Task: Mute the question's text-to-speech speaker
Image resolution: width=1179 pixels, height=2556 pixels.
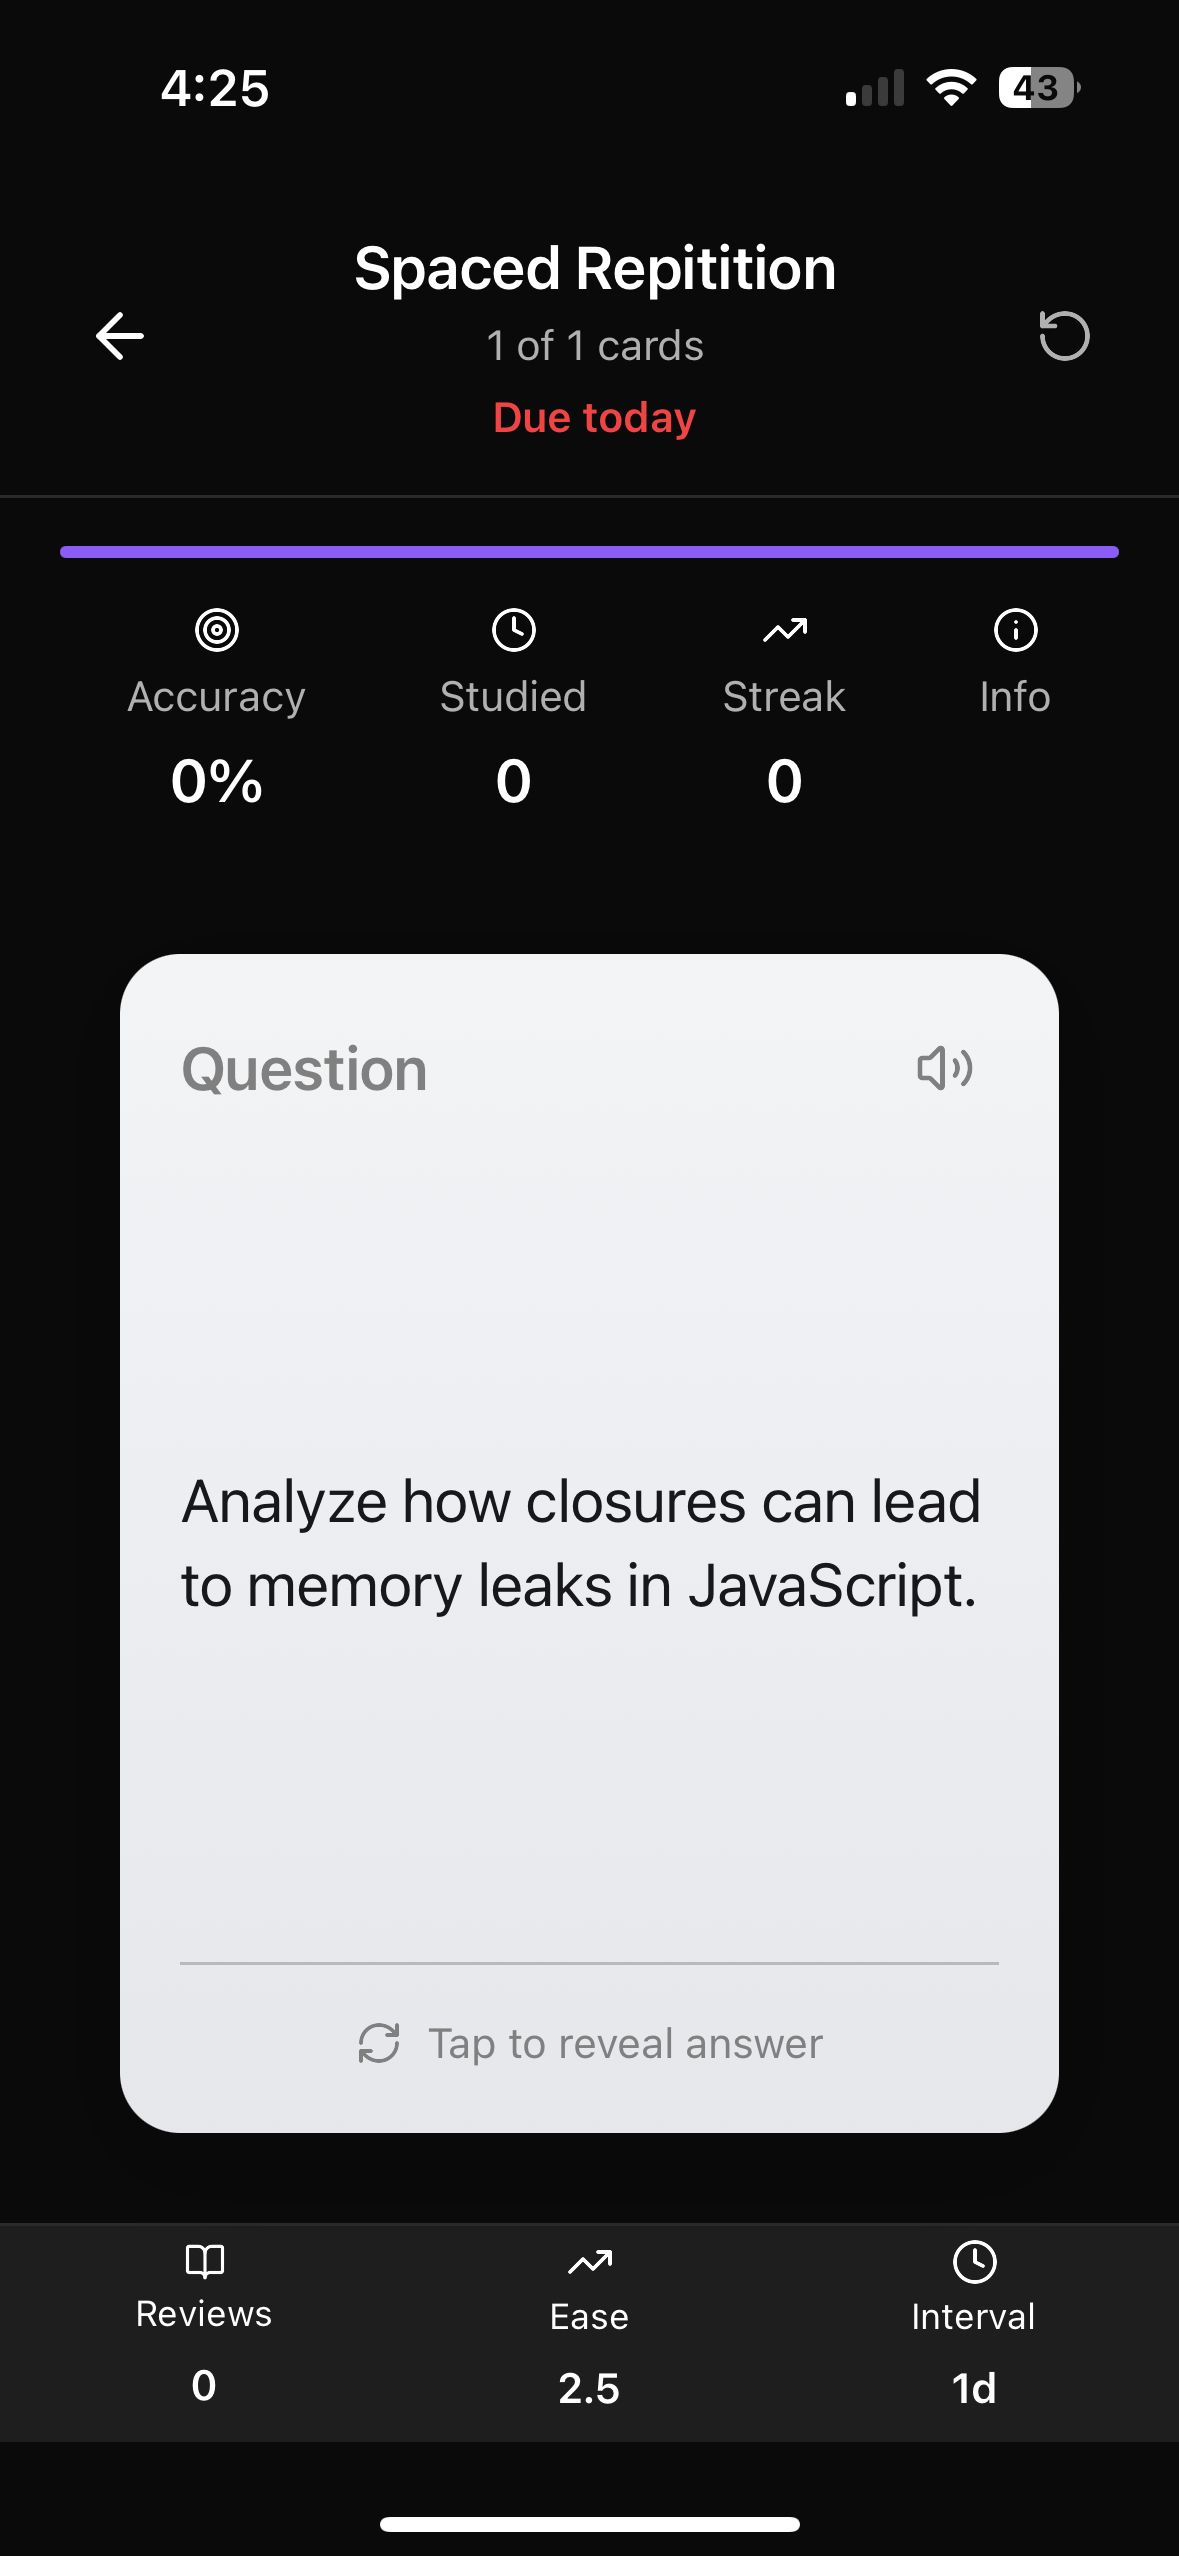Action: point(945,1069)
